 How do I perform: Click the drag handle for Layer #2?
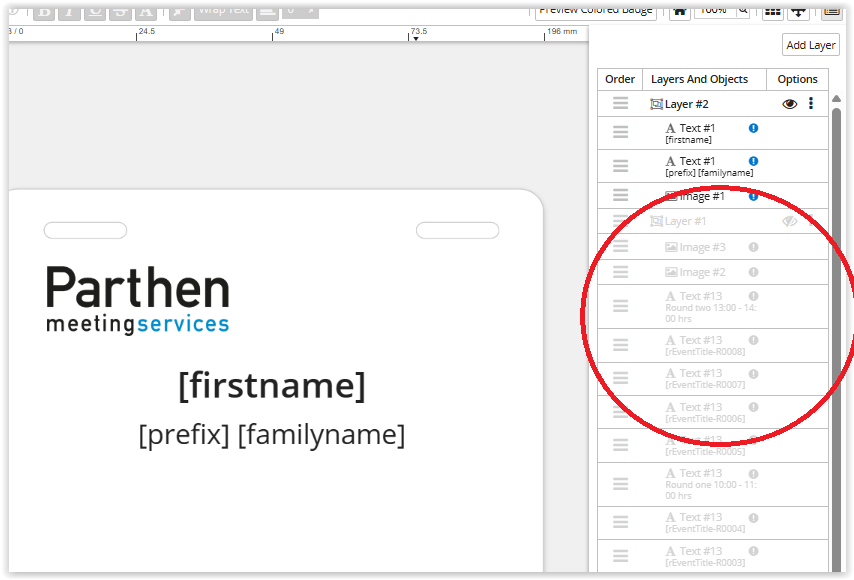pyautogui.click(x=620, y=104)
